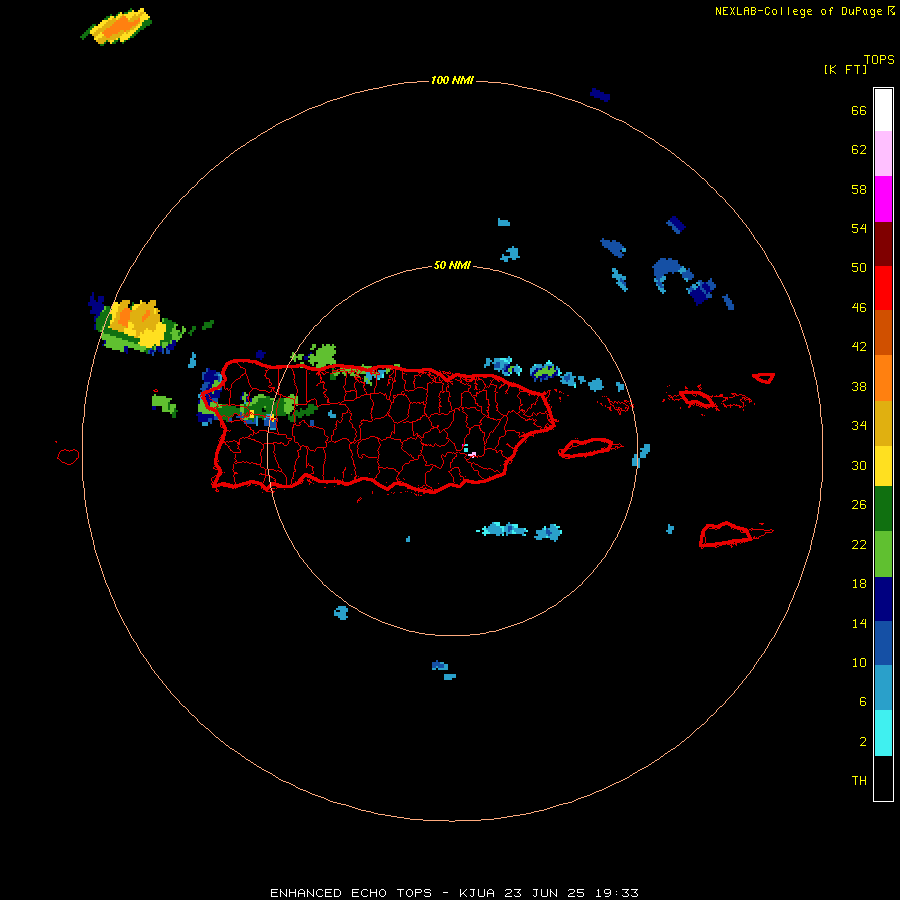Click the legend value 26
The width and height of the screenshot is (900, 900).
click(859, 505)
